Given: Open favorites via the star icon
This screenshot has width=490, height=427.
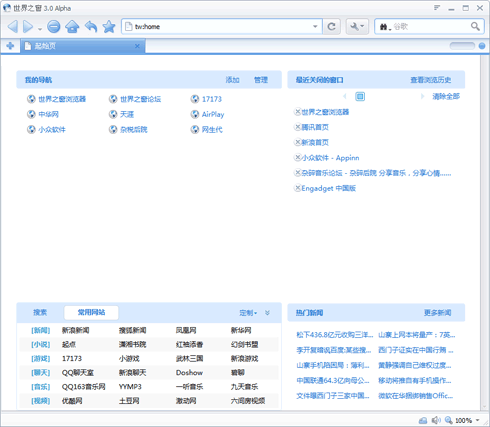Looking at the screenshot, I should coord(109,26).
